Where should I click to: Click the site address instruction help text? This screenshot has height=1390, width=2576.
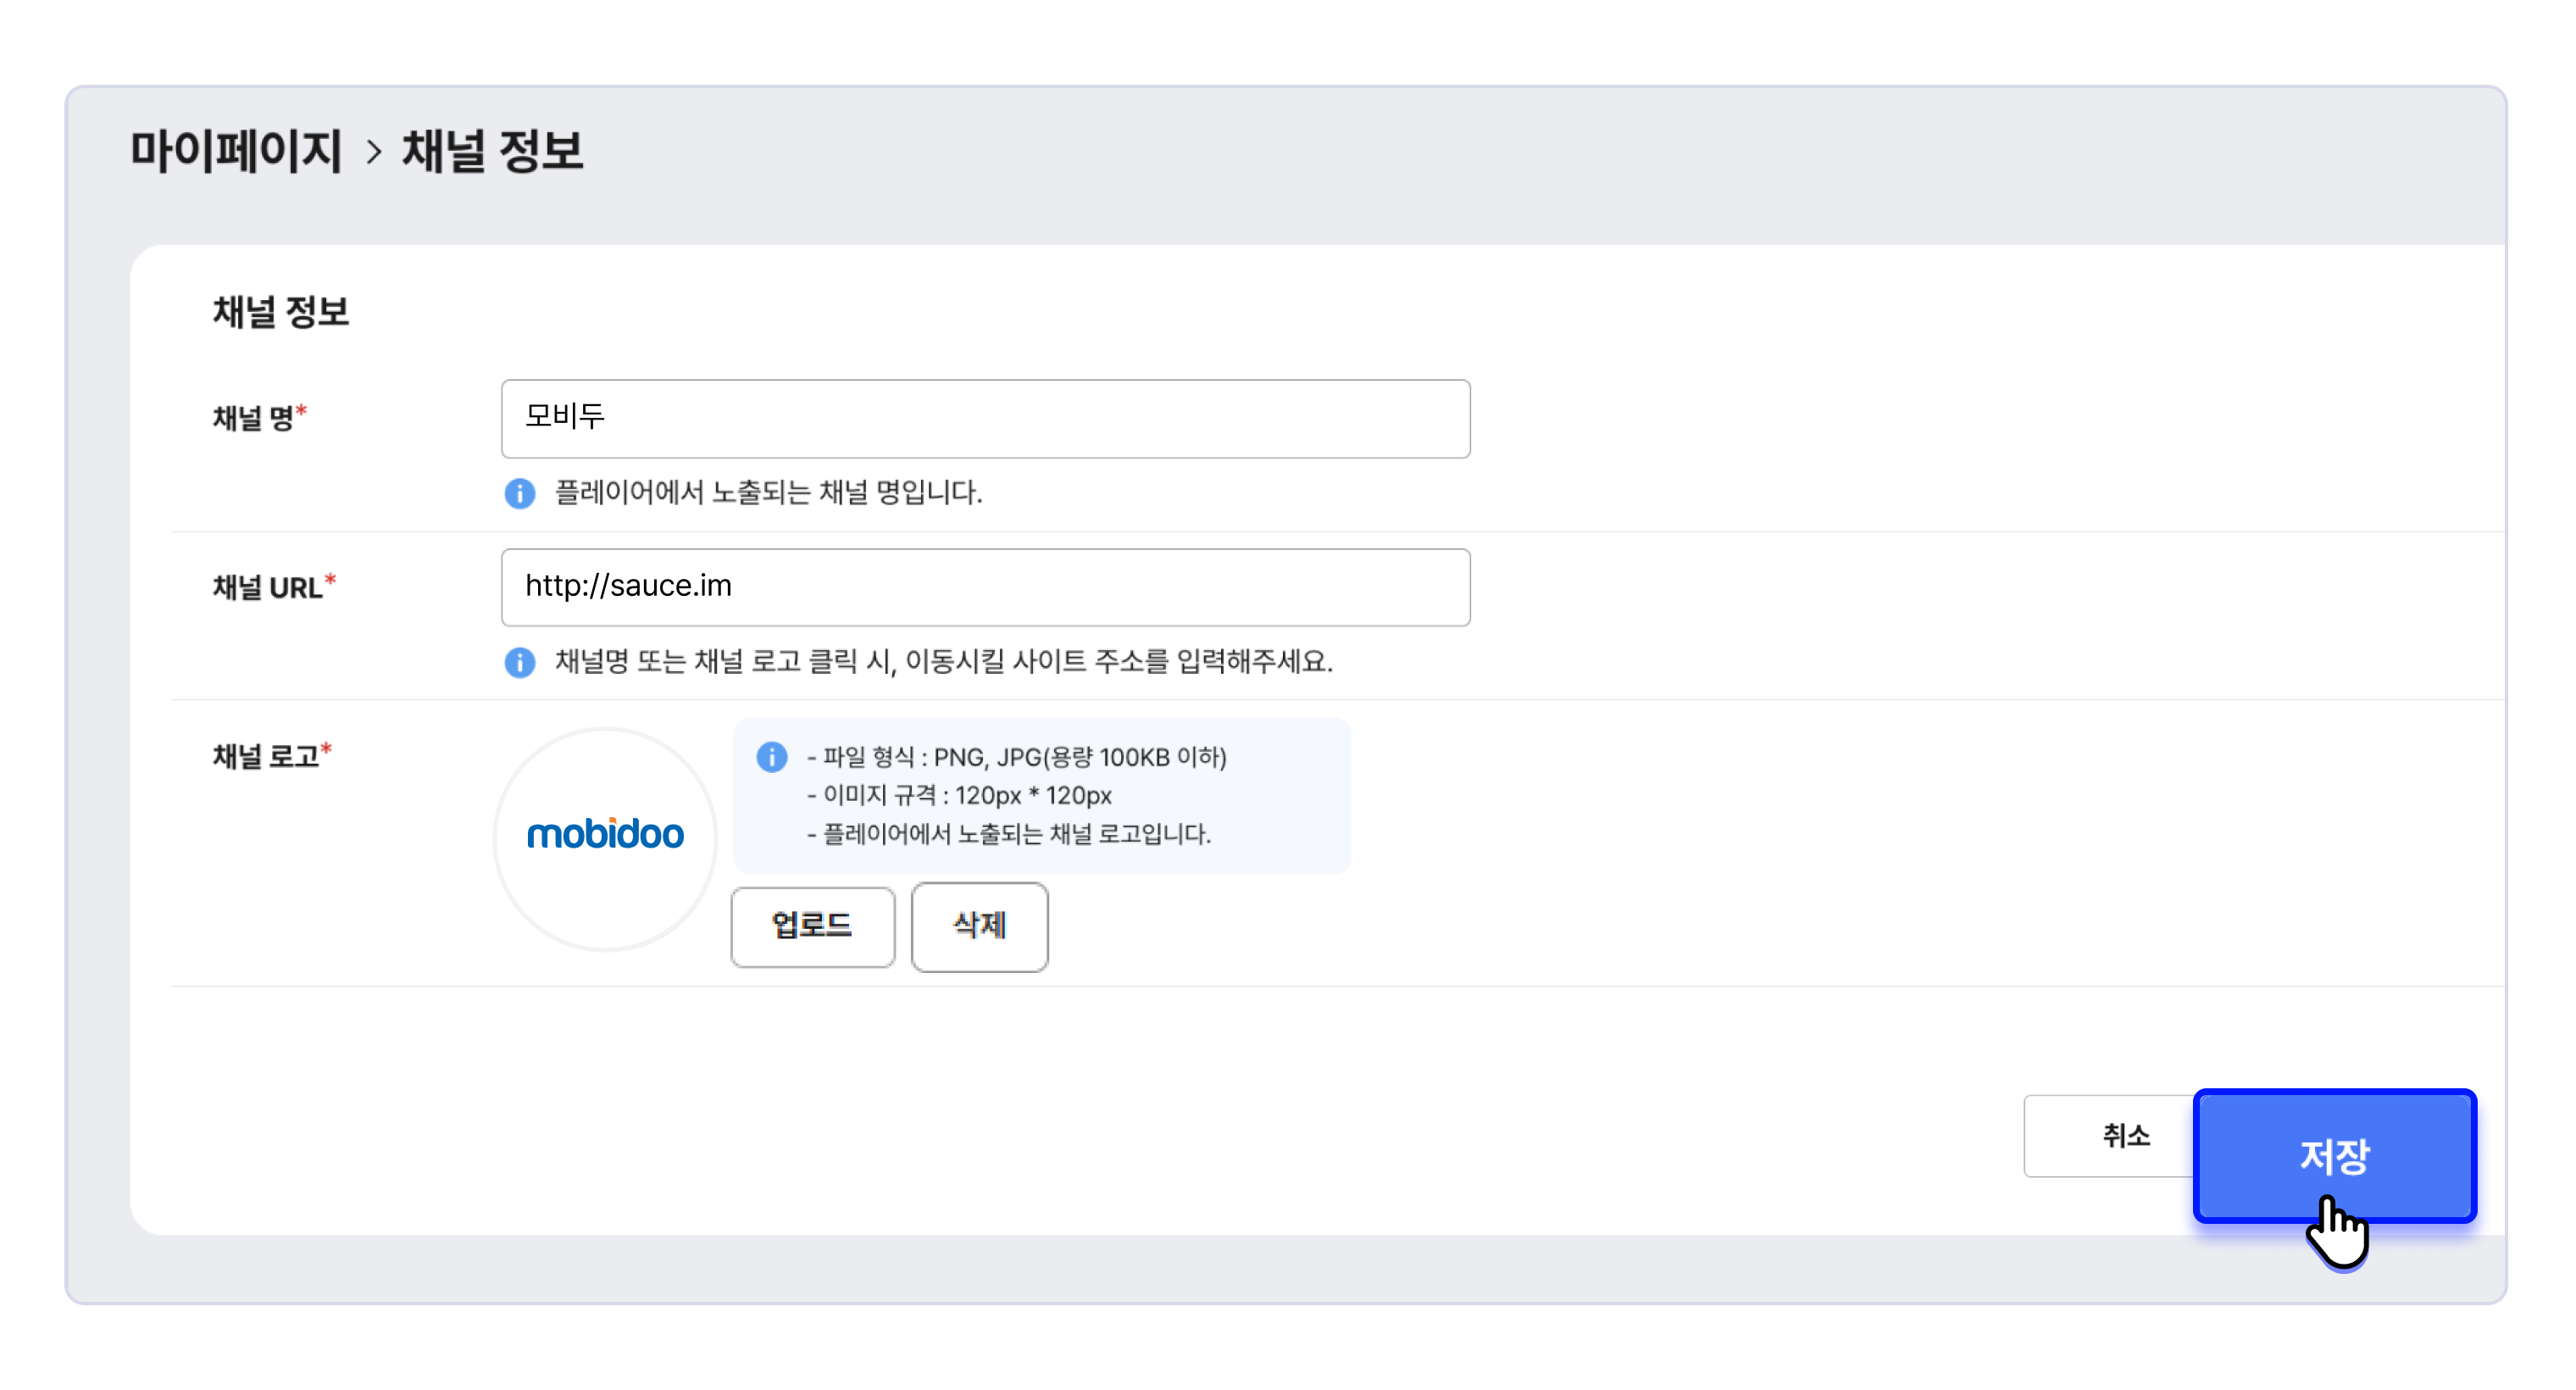(x=943, y=662)
